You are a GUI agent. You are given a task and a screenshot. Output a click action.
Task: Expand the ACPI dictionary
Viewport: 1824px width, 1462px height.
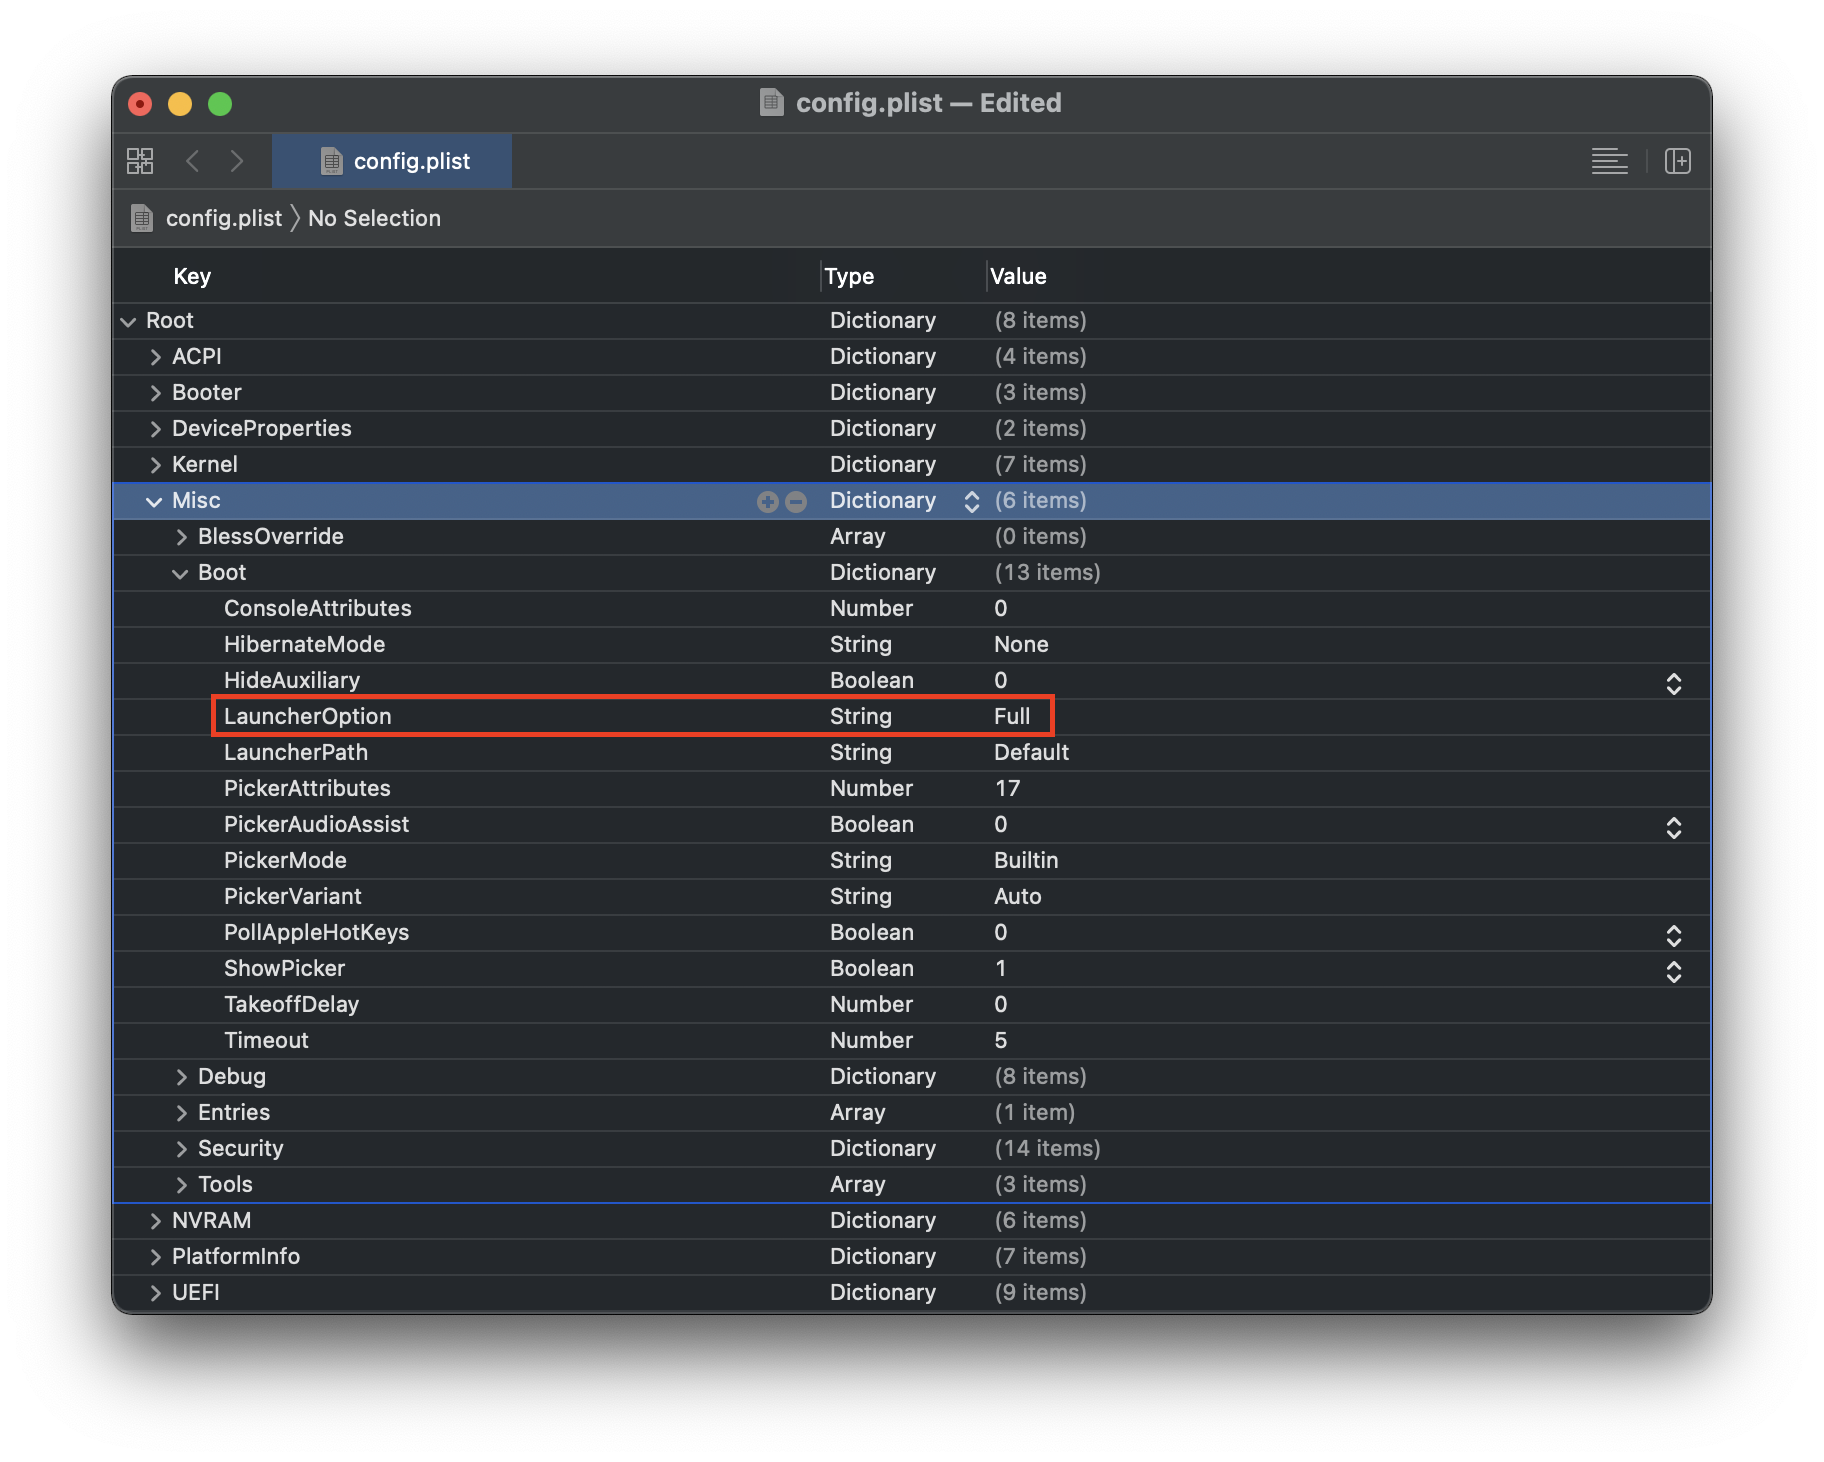tap(155, 357)
